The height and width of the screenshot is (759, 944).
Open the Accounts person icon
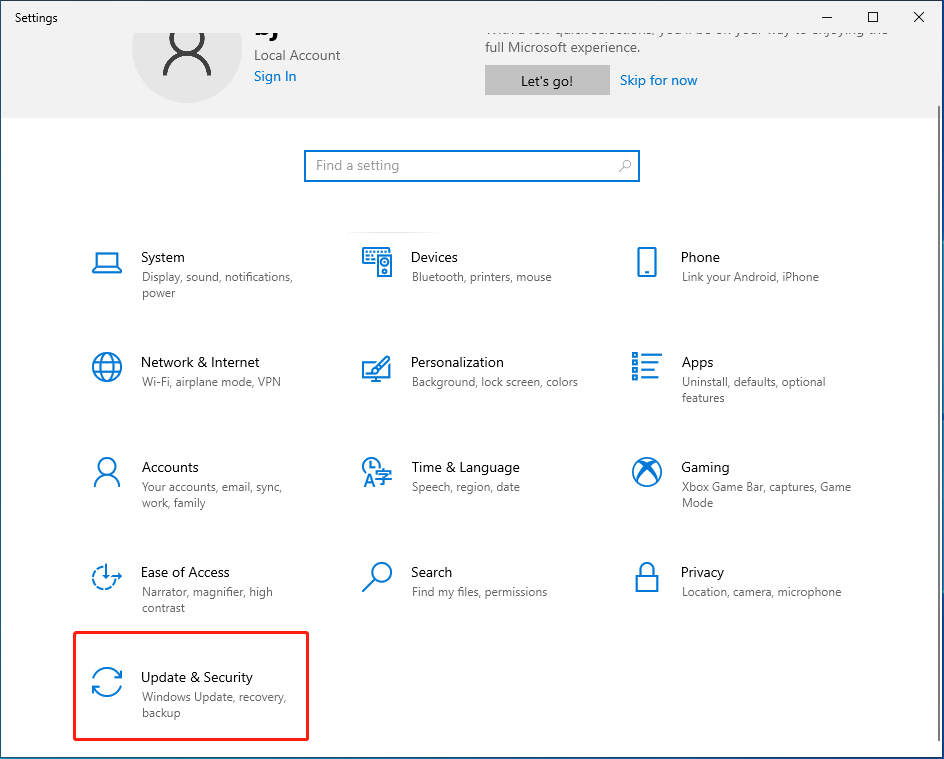[107, 472]
